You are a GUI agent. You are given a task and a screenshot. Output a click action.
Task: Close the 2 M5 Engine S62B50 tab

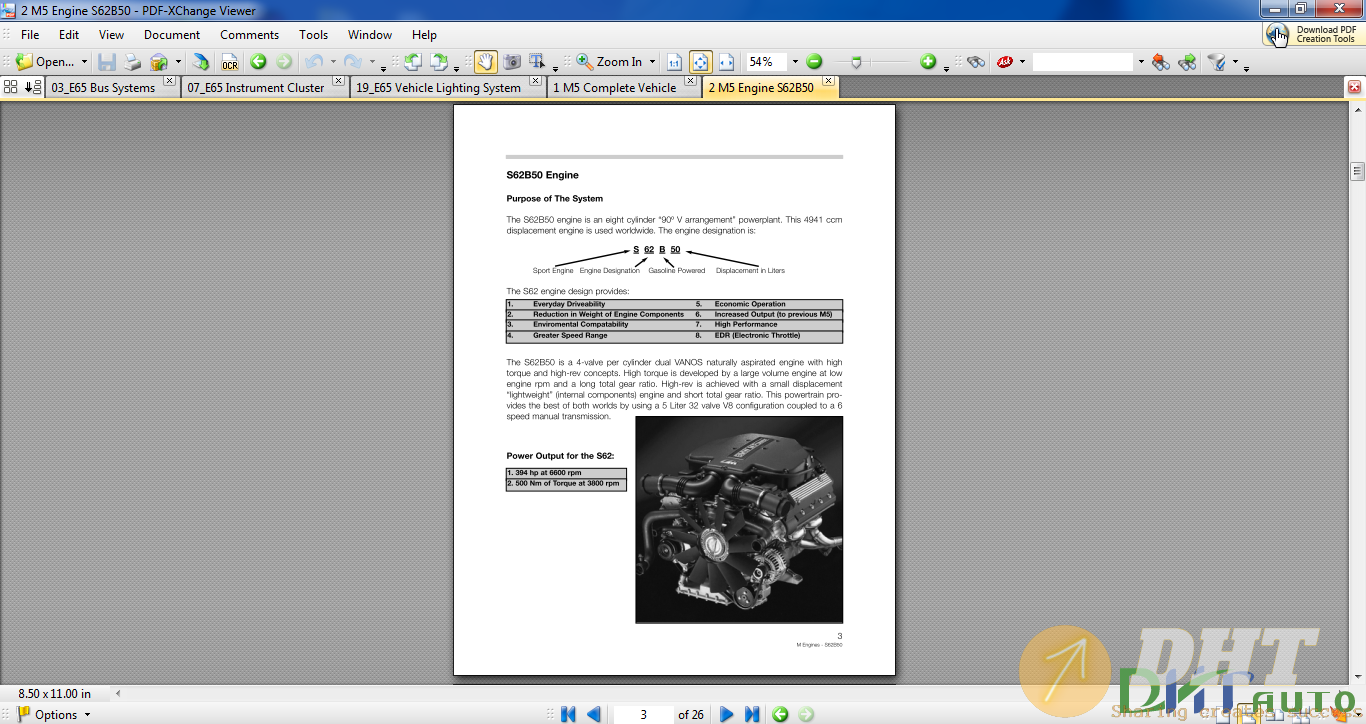pos(830,81)
